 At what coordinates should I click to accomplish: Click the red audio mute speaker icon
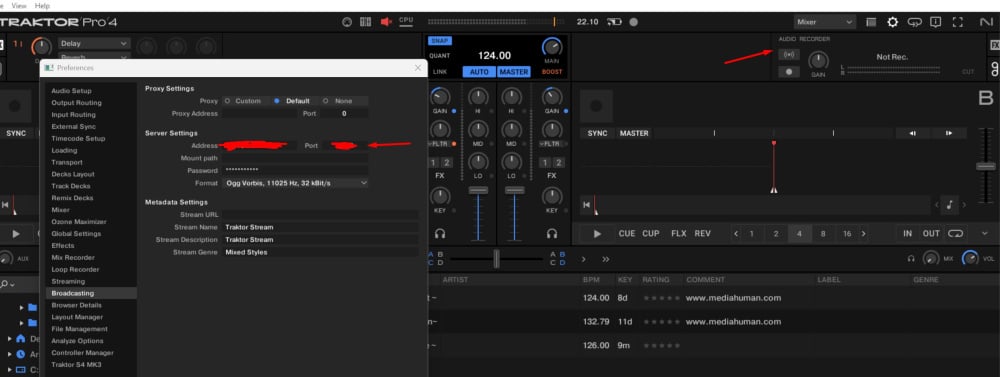[x=386, y=22]
